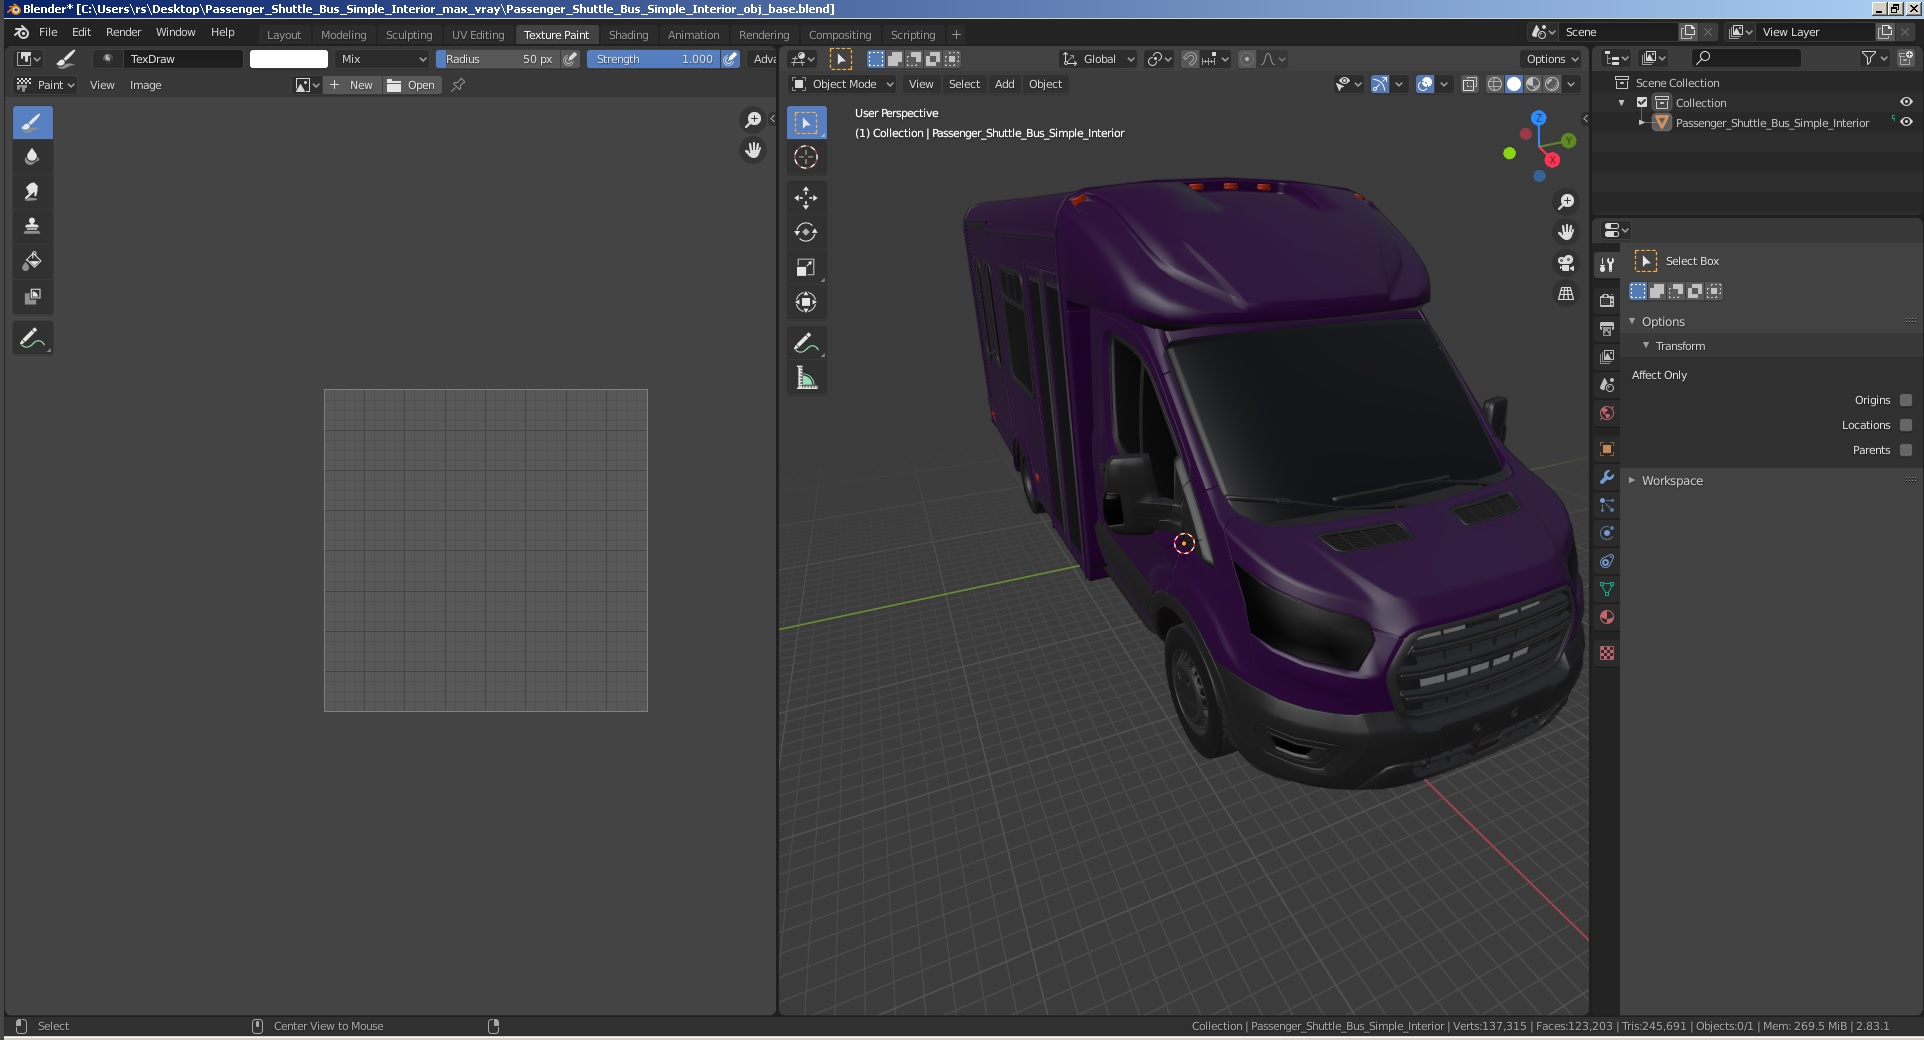
Task: Click the viewport pan hand icon
Action: (x=1566, y=232)
